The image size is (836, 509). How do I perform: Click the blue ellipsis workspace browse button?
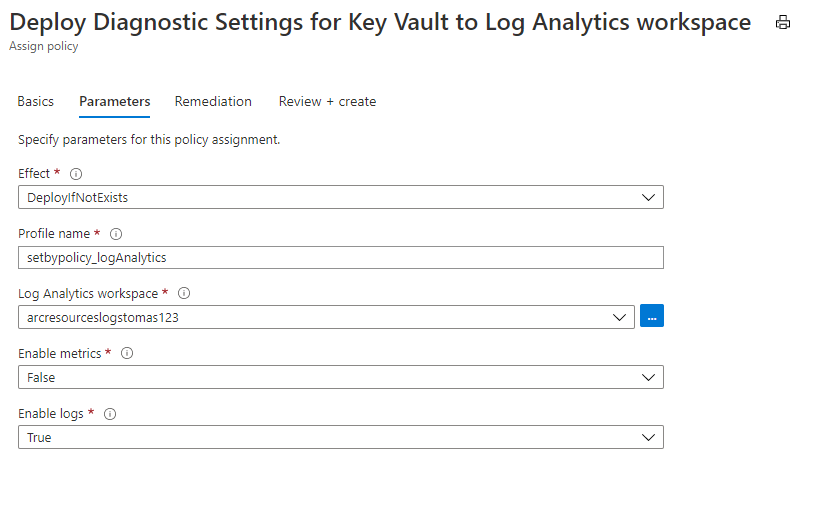tap(652, 316)
